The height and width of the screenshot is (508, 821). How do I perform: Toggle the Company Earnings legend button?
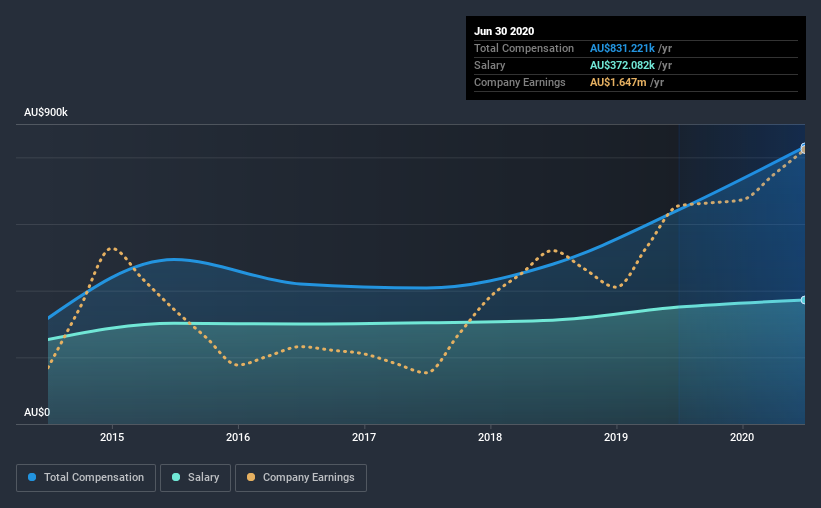pos(301,478)
